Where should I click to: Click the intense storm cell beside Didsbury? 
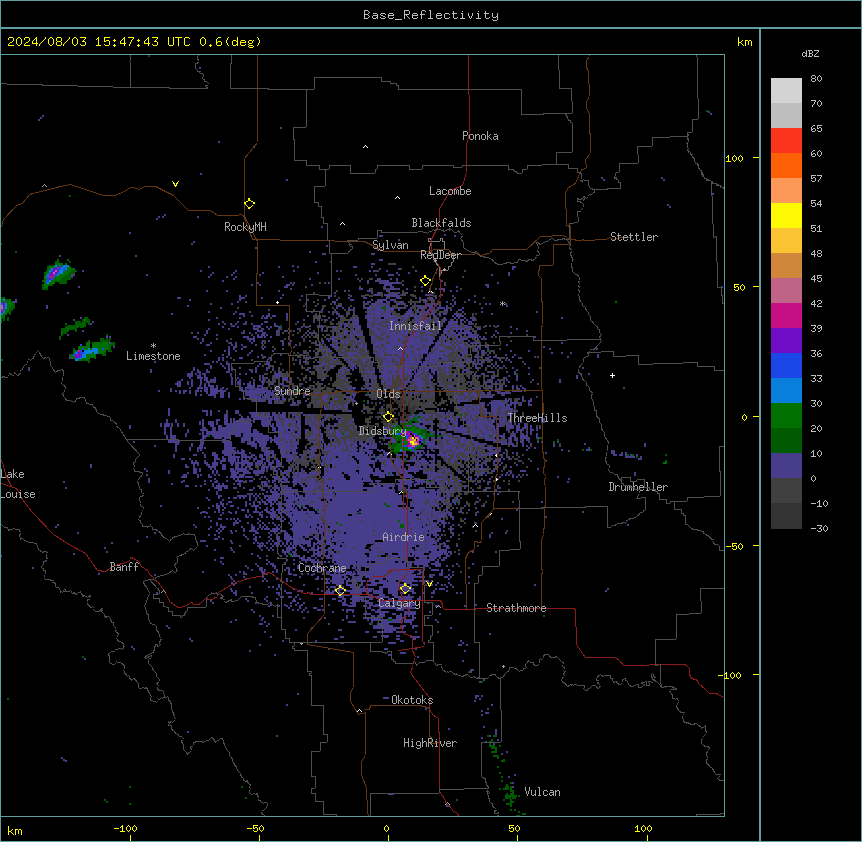[x=412, y=440]
